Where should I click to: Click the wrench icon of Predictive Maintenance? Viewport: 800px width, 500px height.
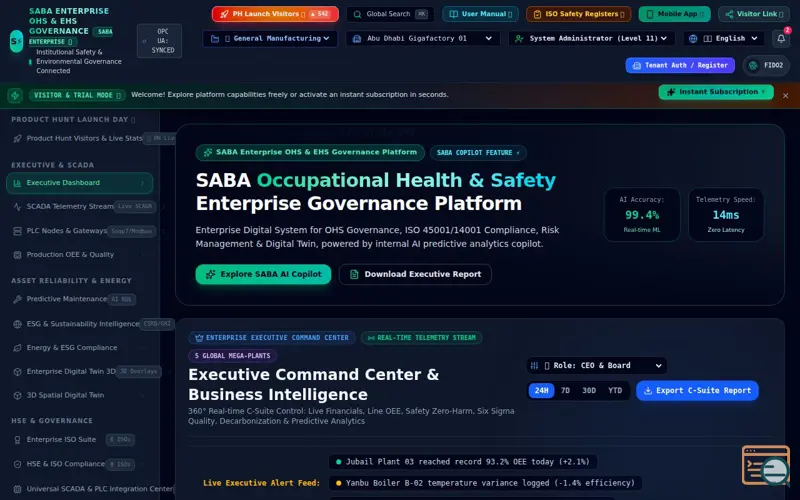tap(17, 299)
